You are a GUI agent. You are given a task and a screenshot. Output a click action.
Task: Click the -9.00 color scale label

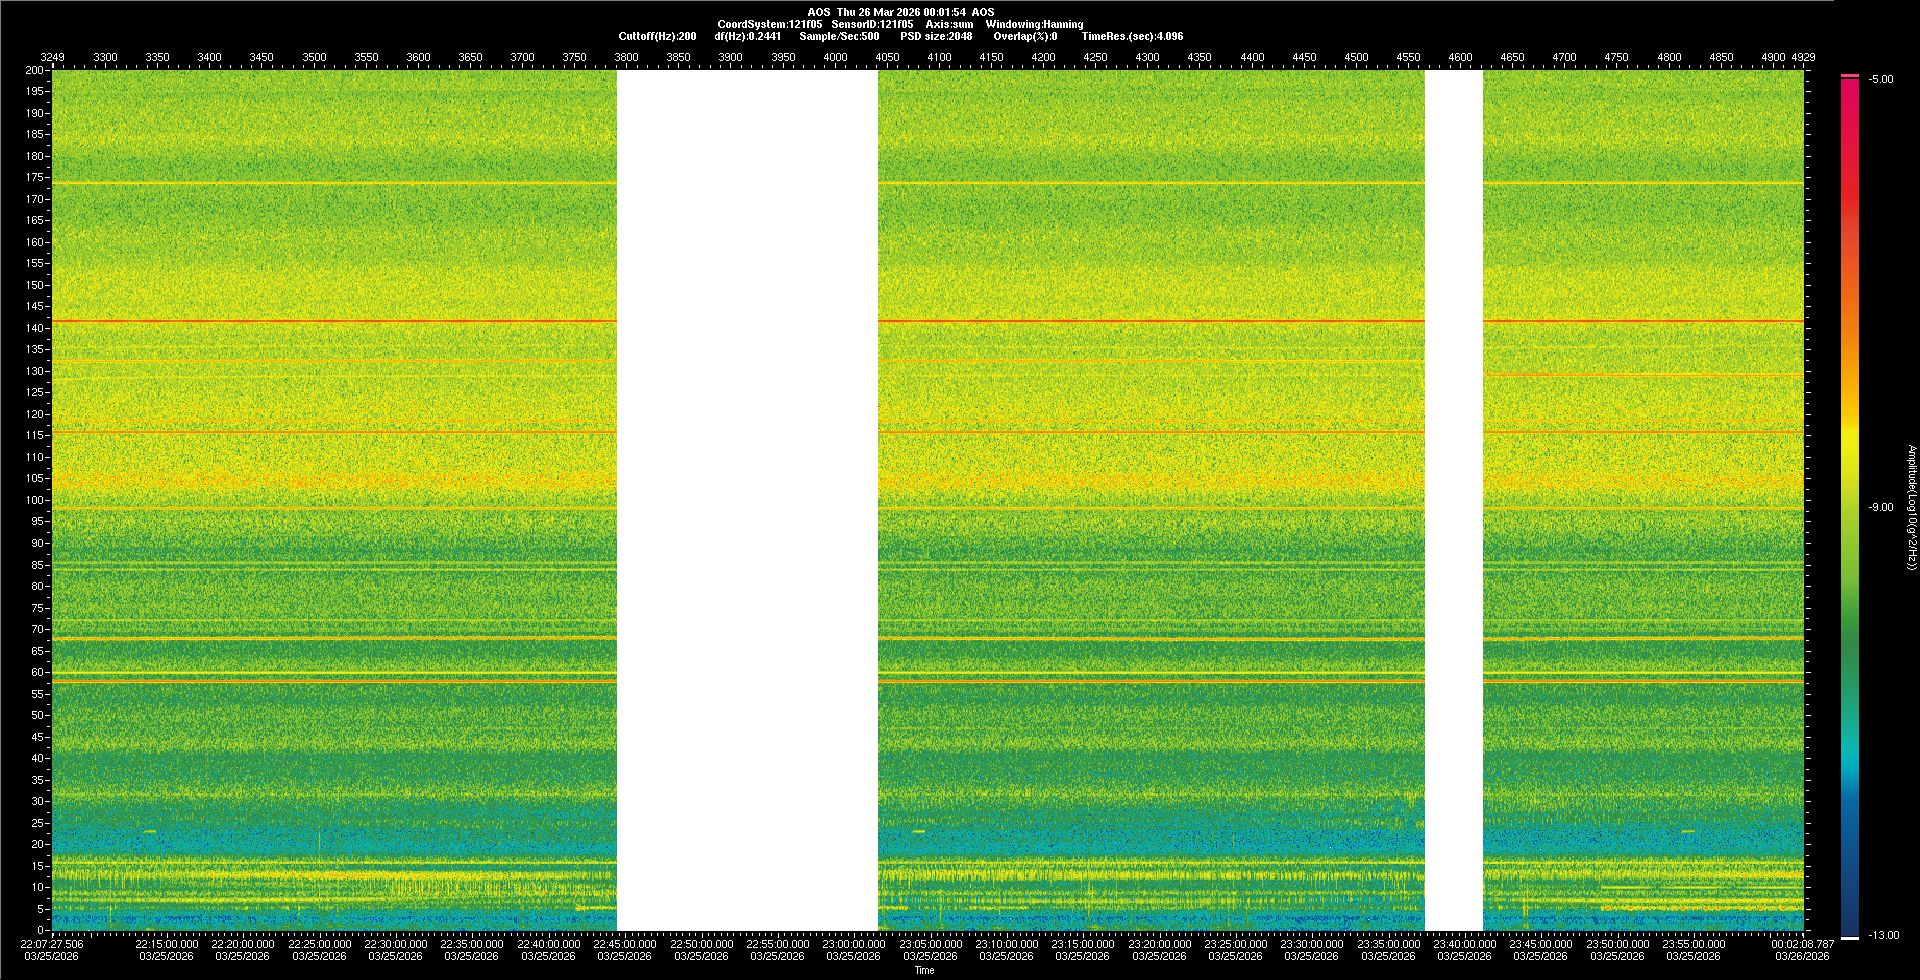coord(1880,507)
